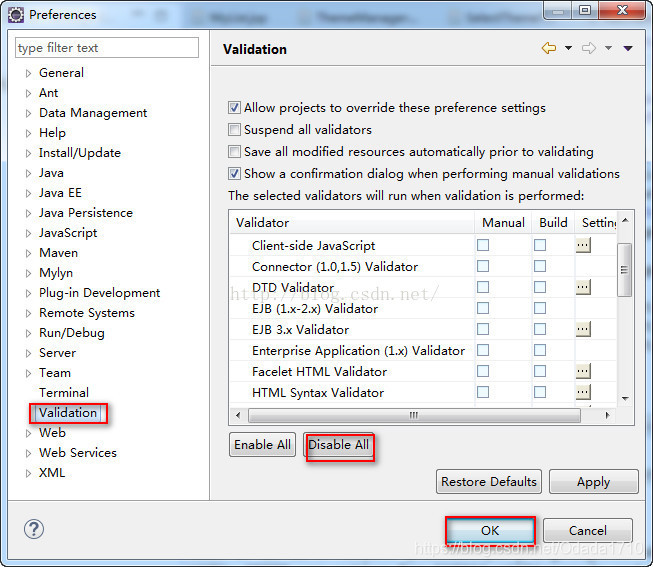Click the Disable All button
The width and height of the screenshot is (653, 567).
pyautogui.click(x=339, y=445)
